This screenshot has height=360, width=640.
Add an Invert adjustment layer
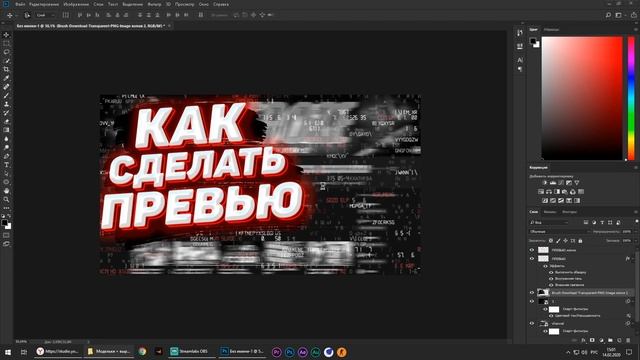click(x=545, y=200)
